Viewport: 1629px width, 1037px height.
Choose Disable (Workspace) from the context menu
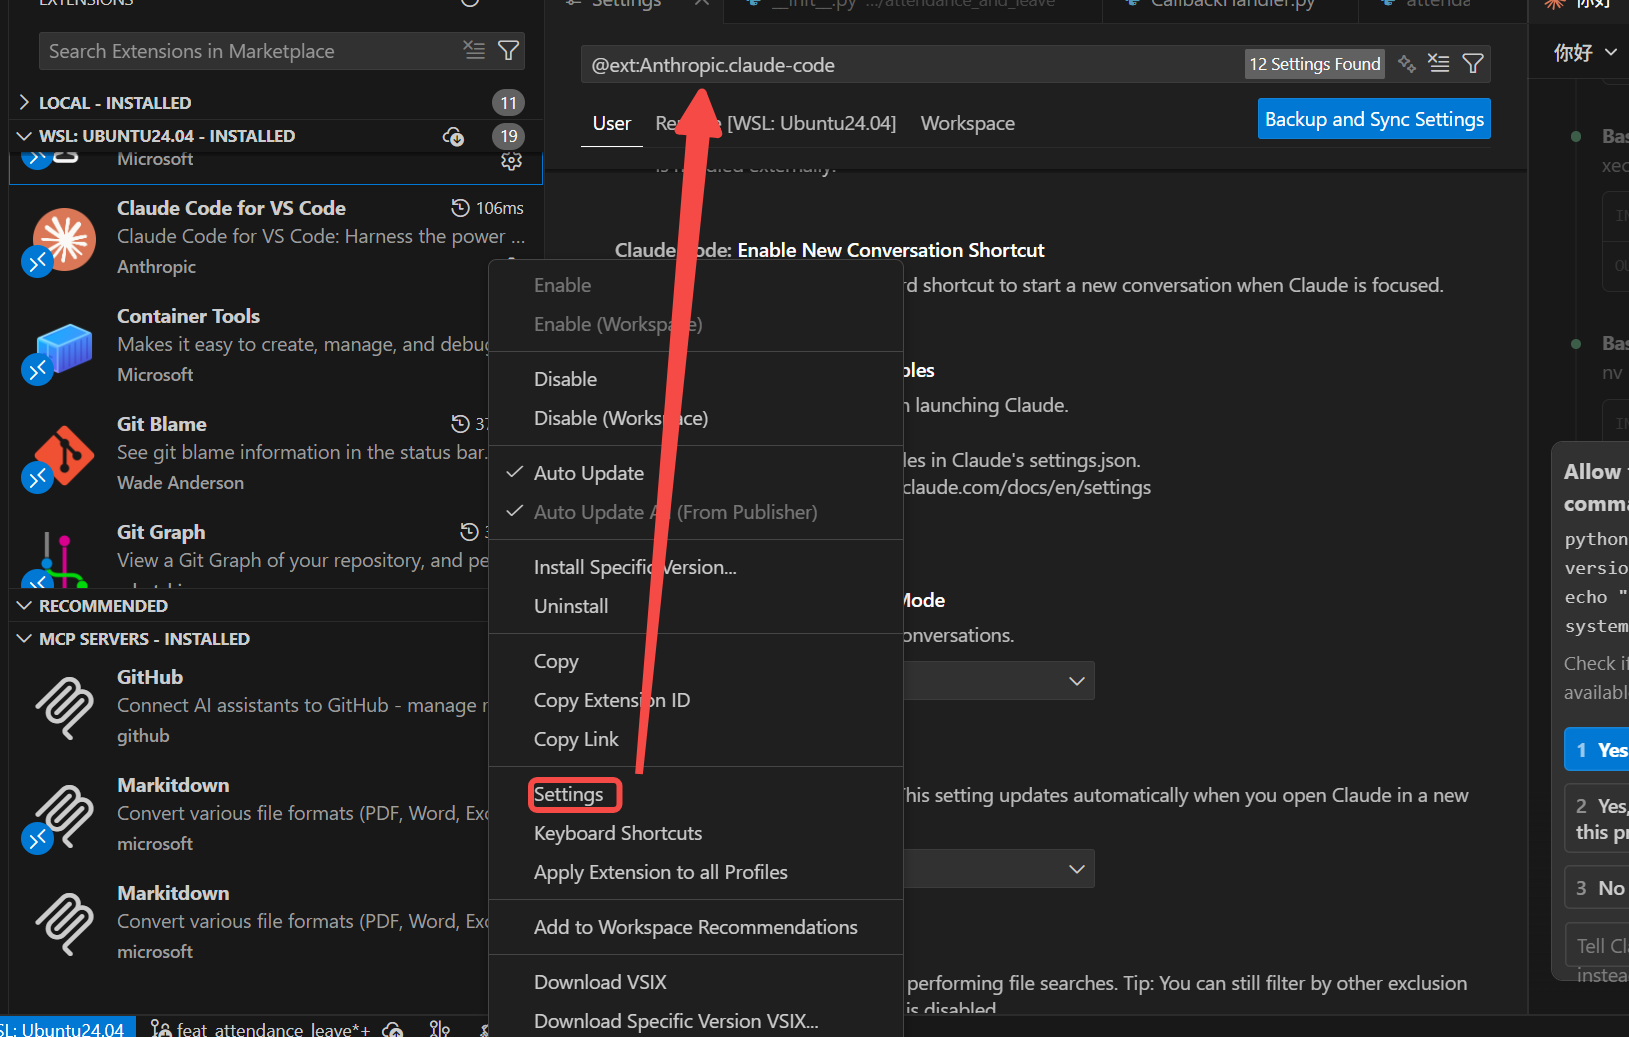620,418
